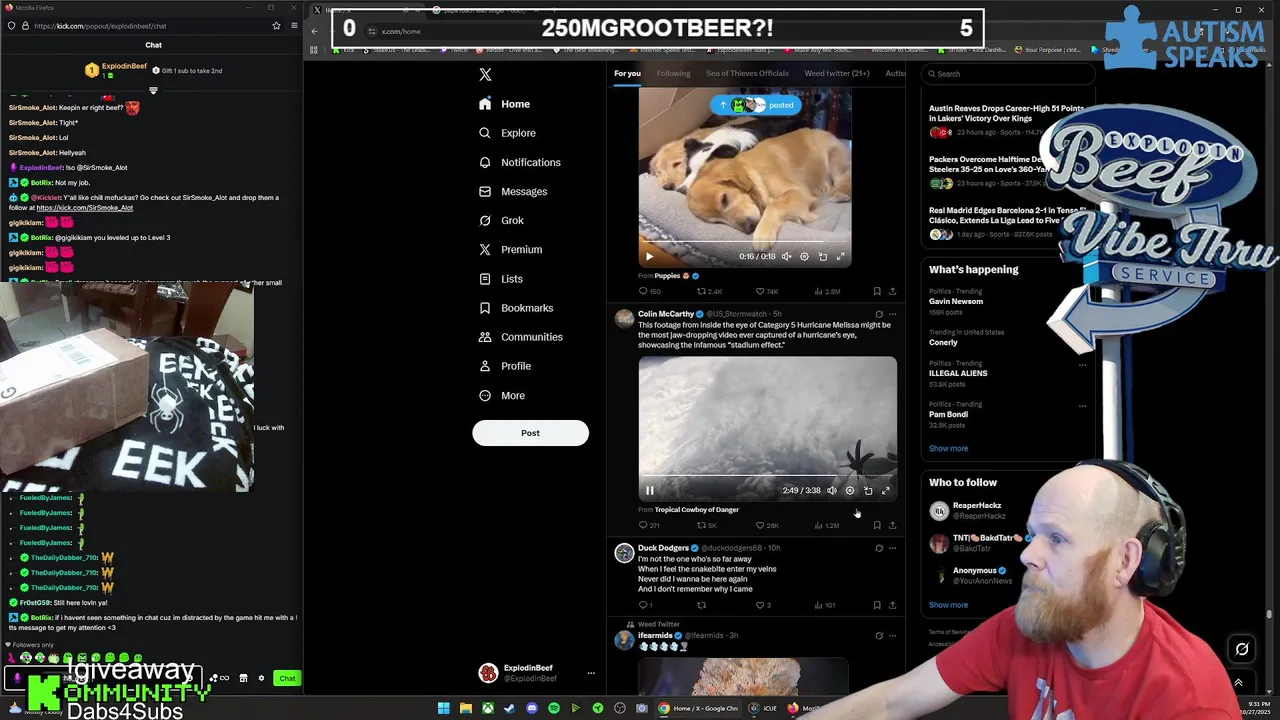
Task: Open Kick chat settings gear
Action: point(261,678)
